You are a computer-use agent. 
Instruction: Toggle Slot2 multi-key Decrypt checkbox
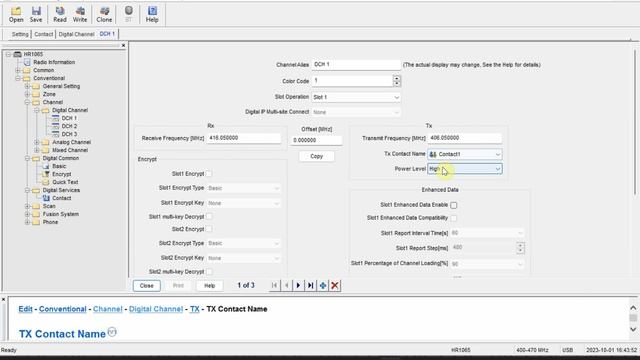tap(209, 271)
